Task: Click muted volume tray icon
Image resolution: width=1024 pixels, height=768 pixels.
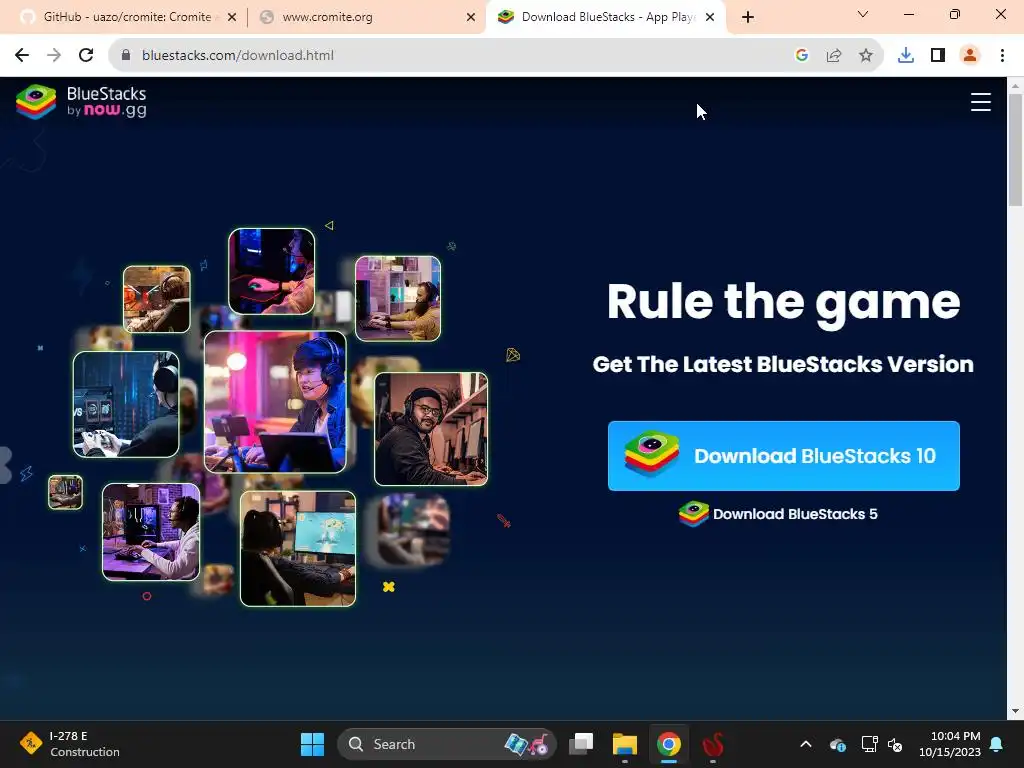Action: (895, 744)
